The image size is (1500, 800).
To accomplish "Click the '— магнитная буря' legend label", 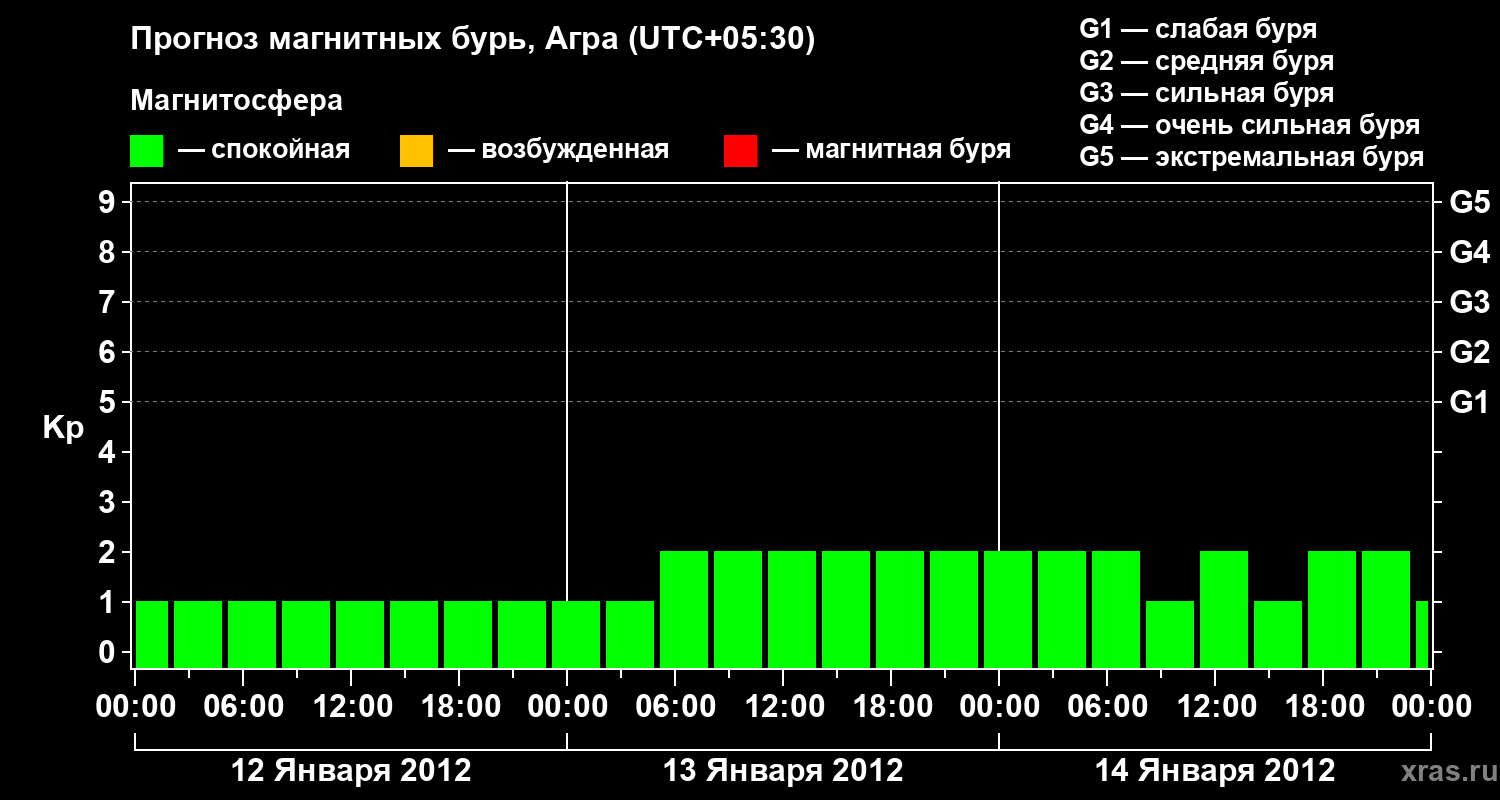I will pos(891,150).
